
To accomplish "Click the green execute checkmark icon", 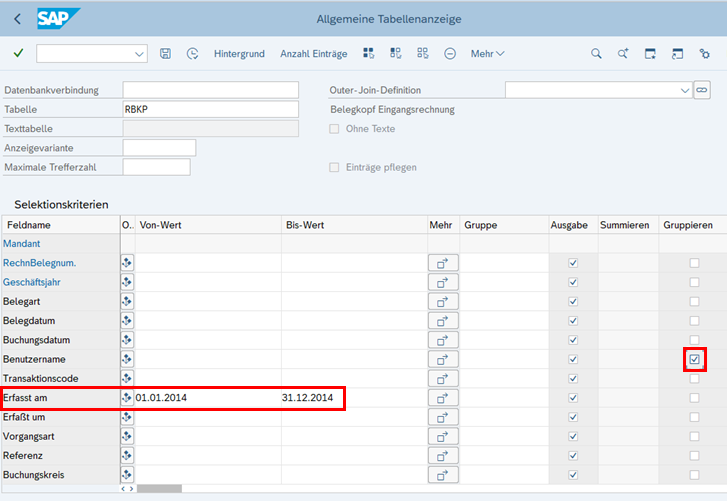I will (18, 53).
